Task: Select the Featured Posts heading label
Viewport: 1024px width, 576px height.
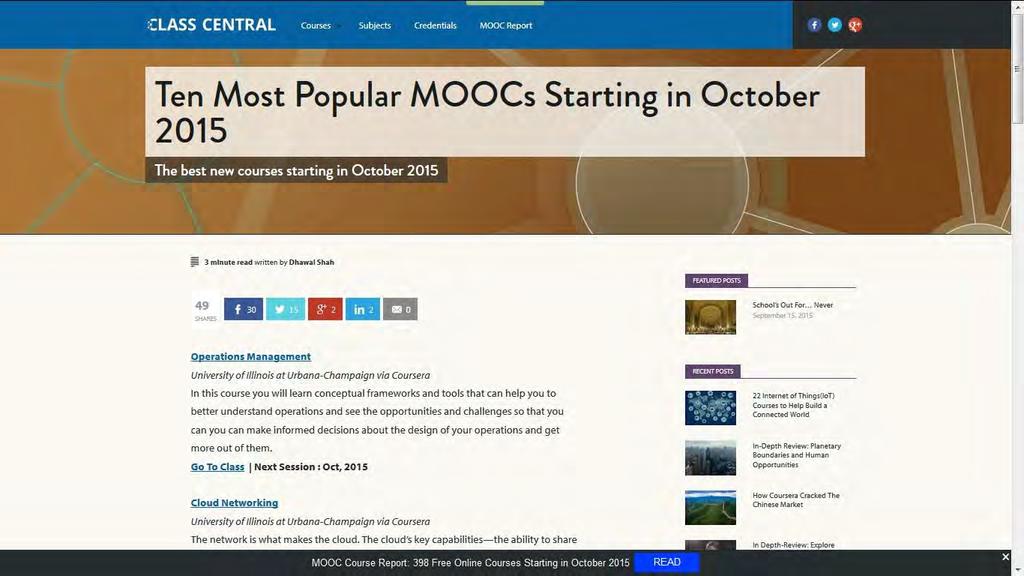Action: click(716, 281)
